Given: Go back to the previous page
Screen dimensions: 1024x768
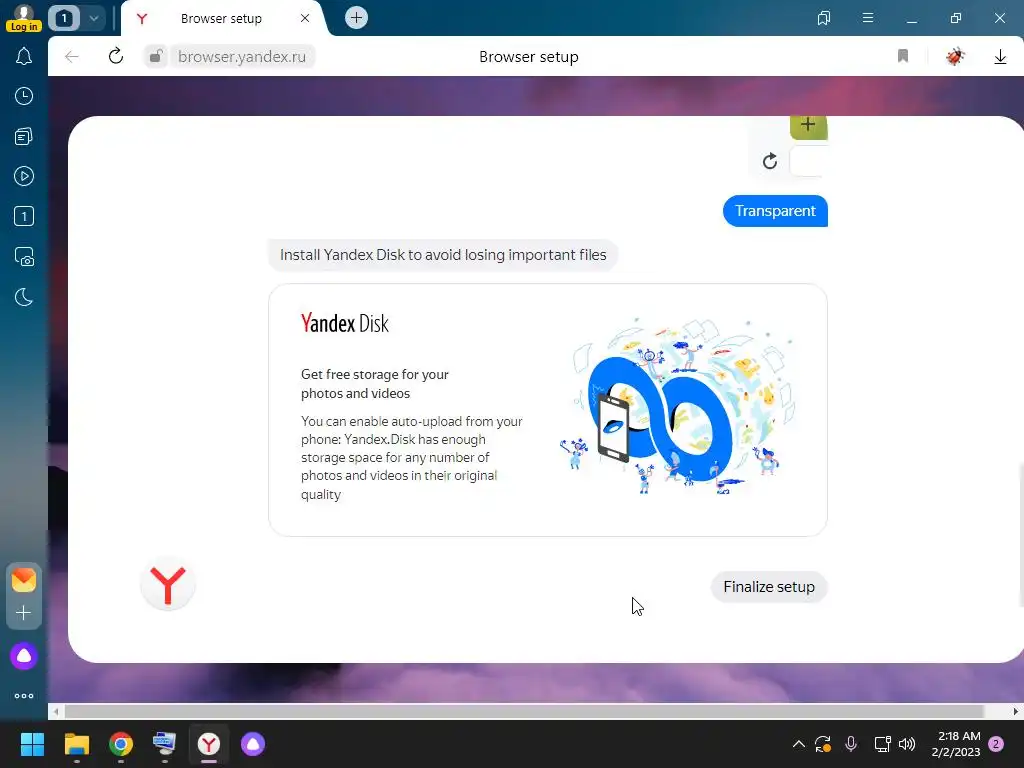Looking at the screenshot, I should tap(72, 57).
